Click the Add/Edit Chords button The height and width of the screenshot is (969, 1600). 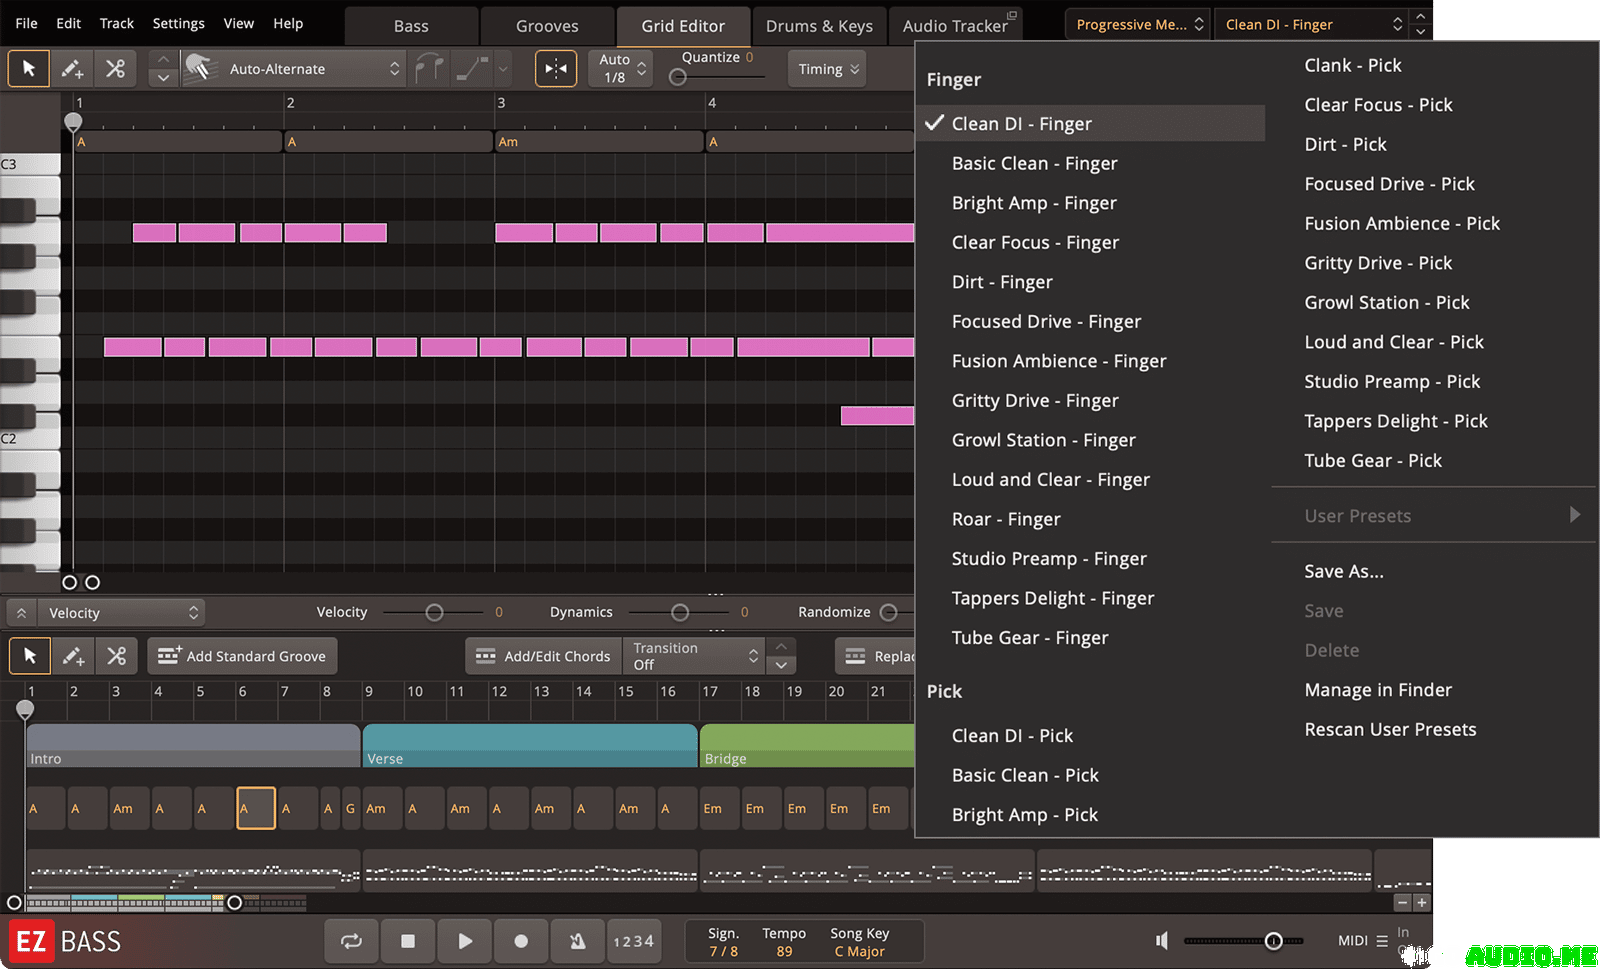pos(543,656)
